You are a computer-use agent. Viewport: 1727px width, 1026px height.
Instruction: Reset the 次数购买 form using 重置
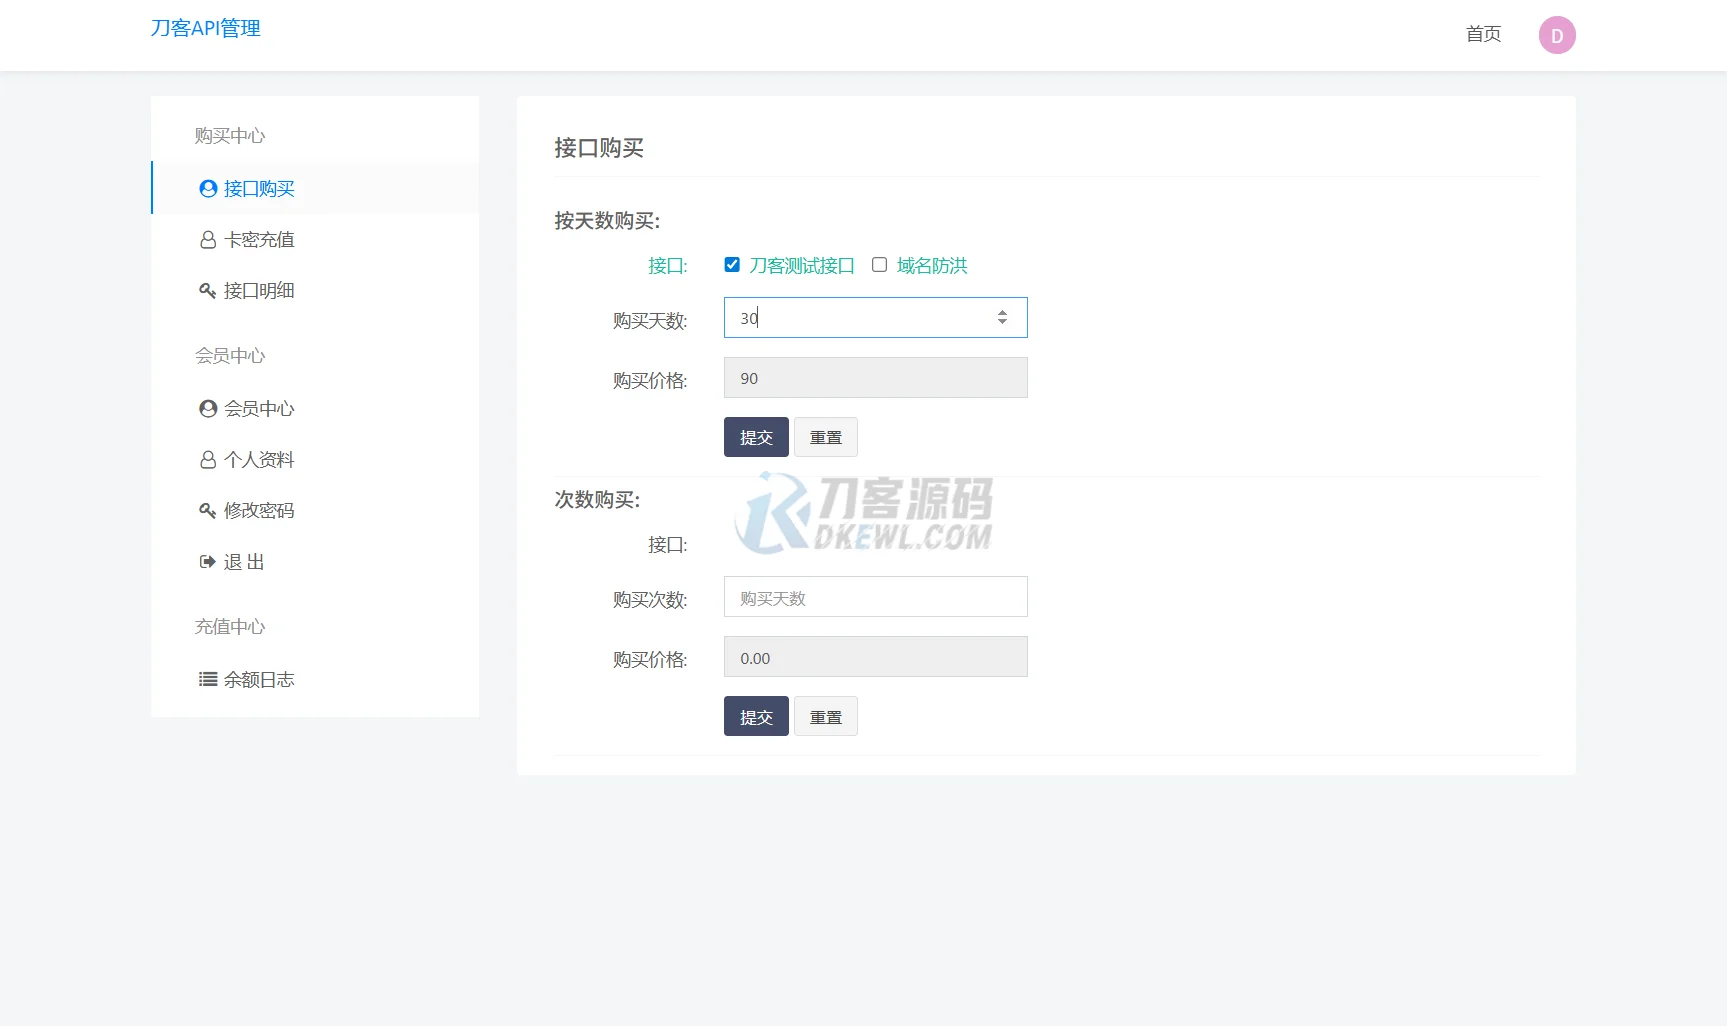[825, 716]
